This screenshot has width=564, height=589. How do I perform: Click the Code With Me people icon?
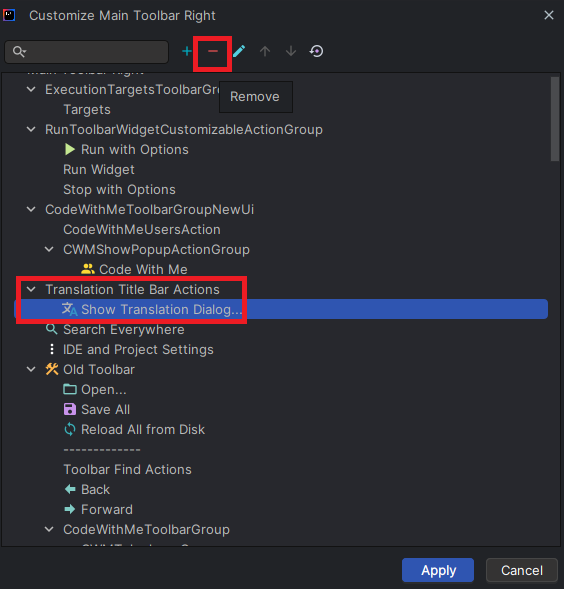coord(88,269)
